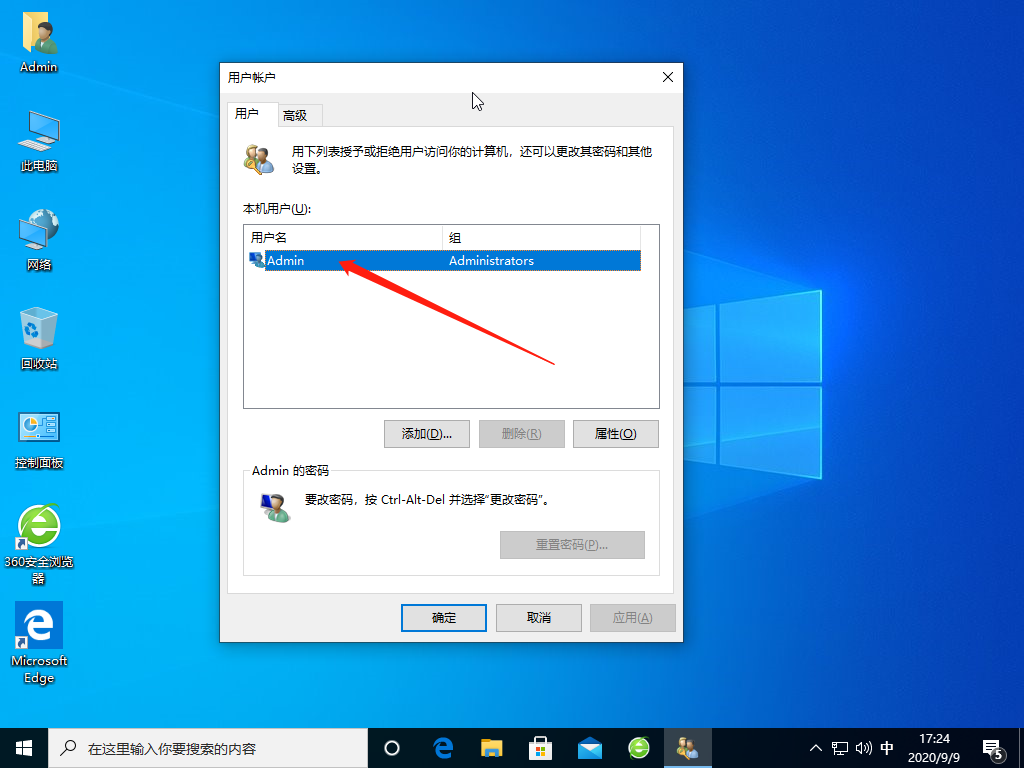Viewport: 1024px width, 768px height.
Task: Close the 用户帐户 dialog
Action: click(x=667, y=77)
